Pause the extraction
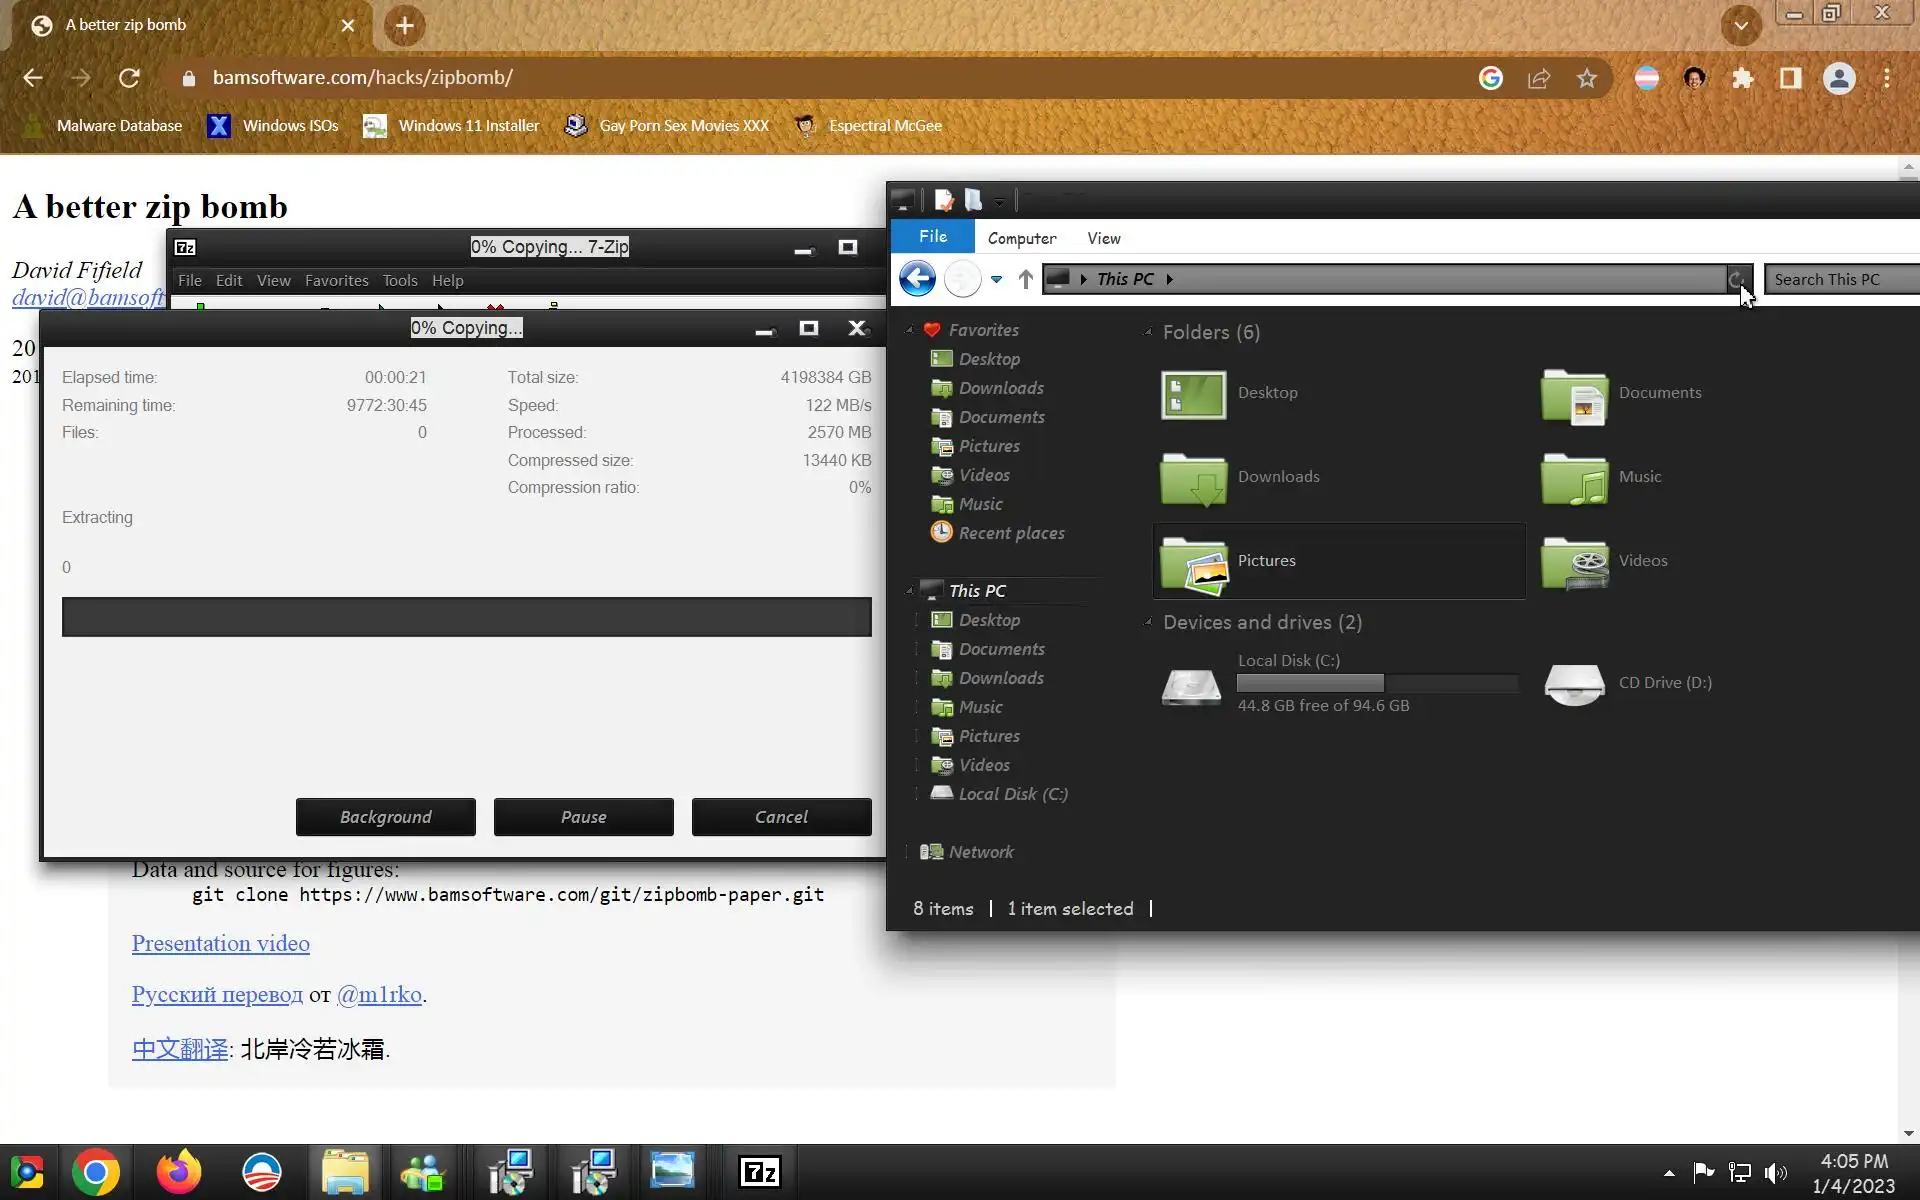Image resolution: width=1920 pixels, height=1200 pixels. [x=583, y=817]
